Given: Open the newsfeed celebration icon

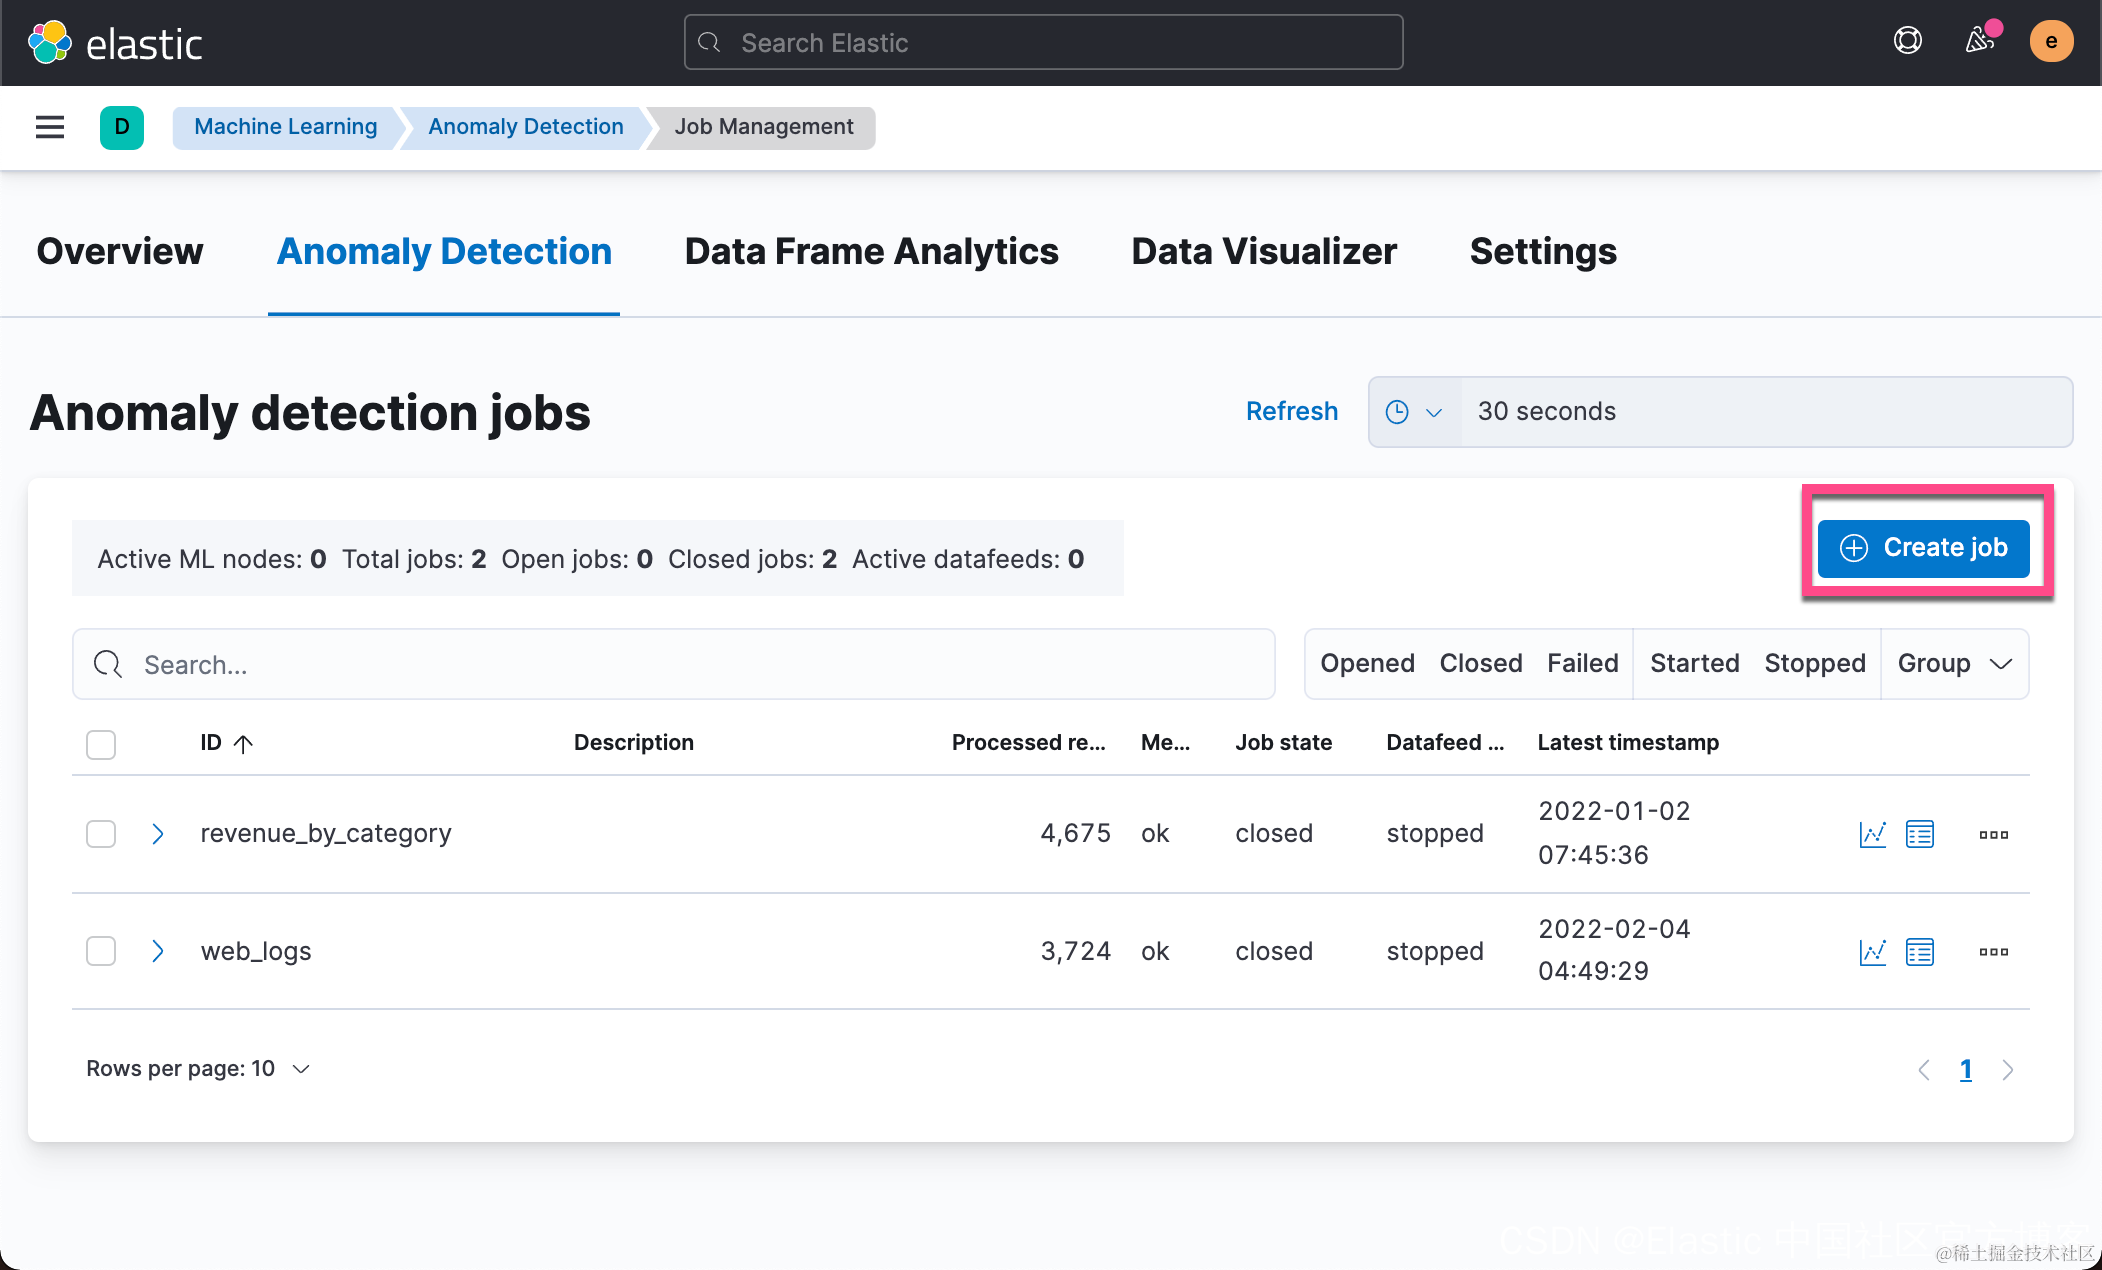Looking at the screenshot, I should [x=1979, y=41].
